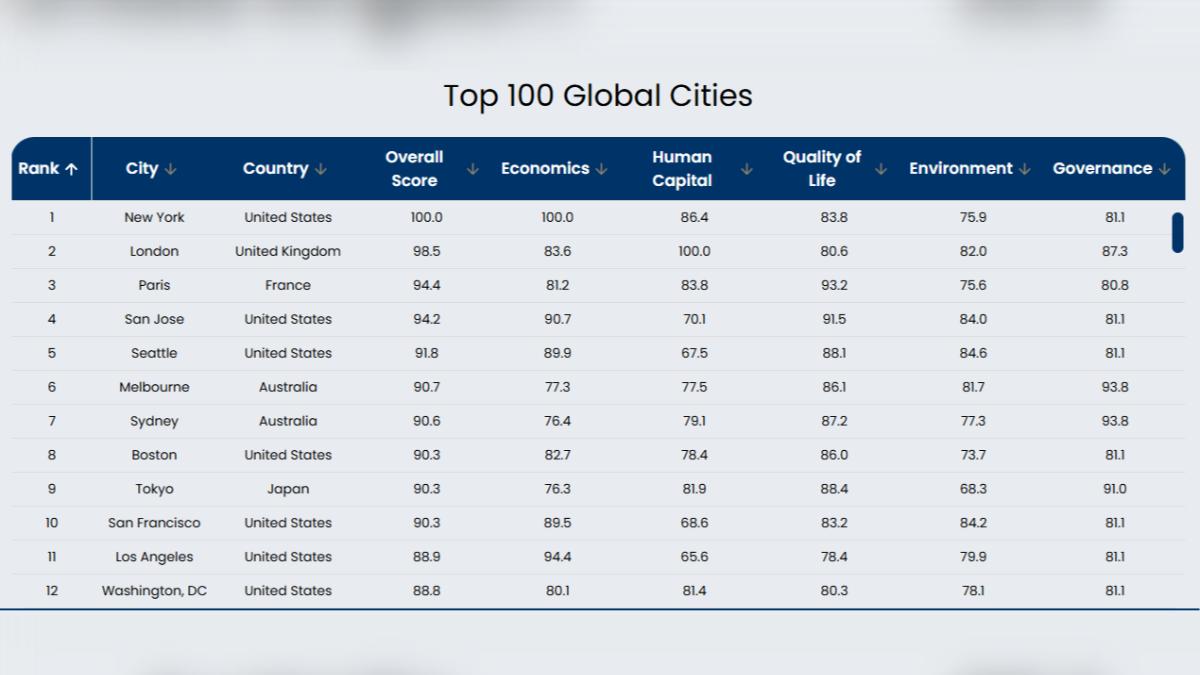This screenshot has width=1200, height=675.
Task: Select the London city cell
Action: pos(154,251)
